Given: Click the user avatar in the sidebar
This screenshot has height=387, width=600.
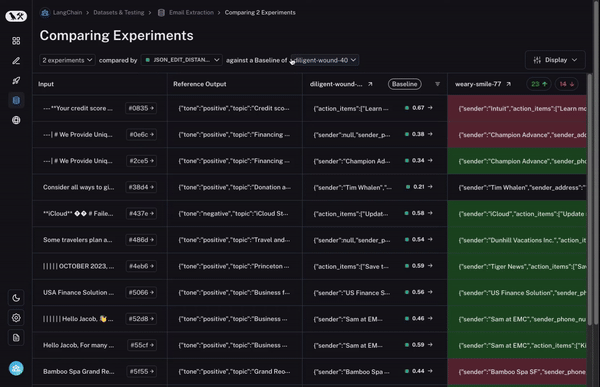Looking at the screenshot, I should 16,368.
